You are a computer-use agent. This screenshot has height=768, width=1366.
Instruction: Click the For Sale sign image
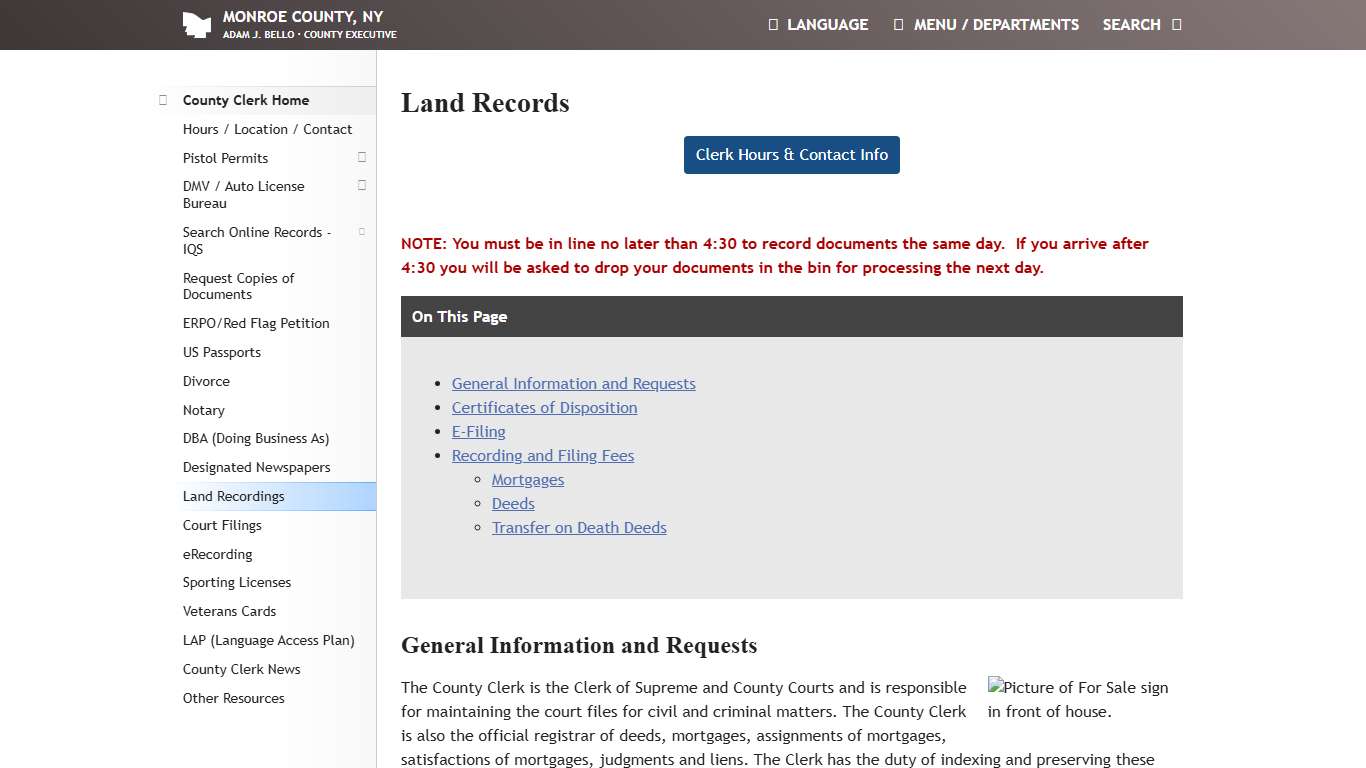[x=1078, y=699]
